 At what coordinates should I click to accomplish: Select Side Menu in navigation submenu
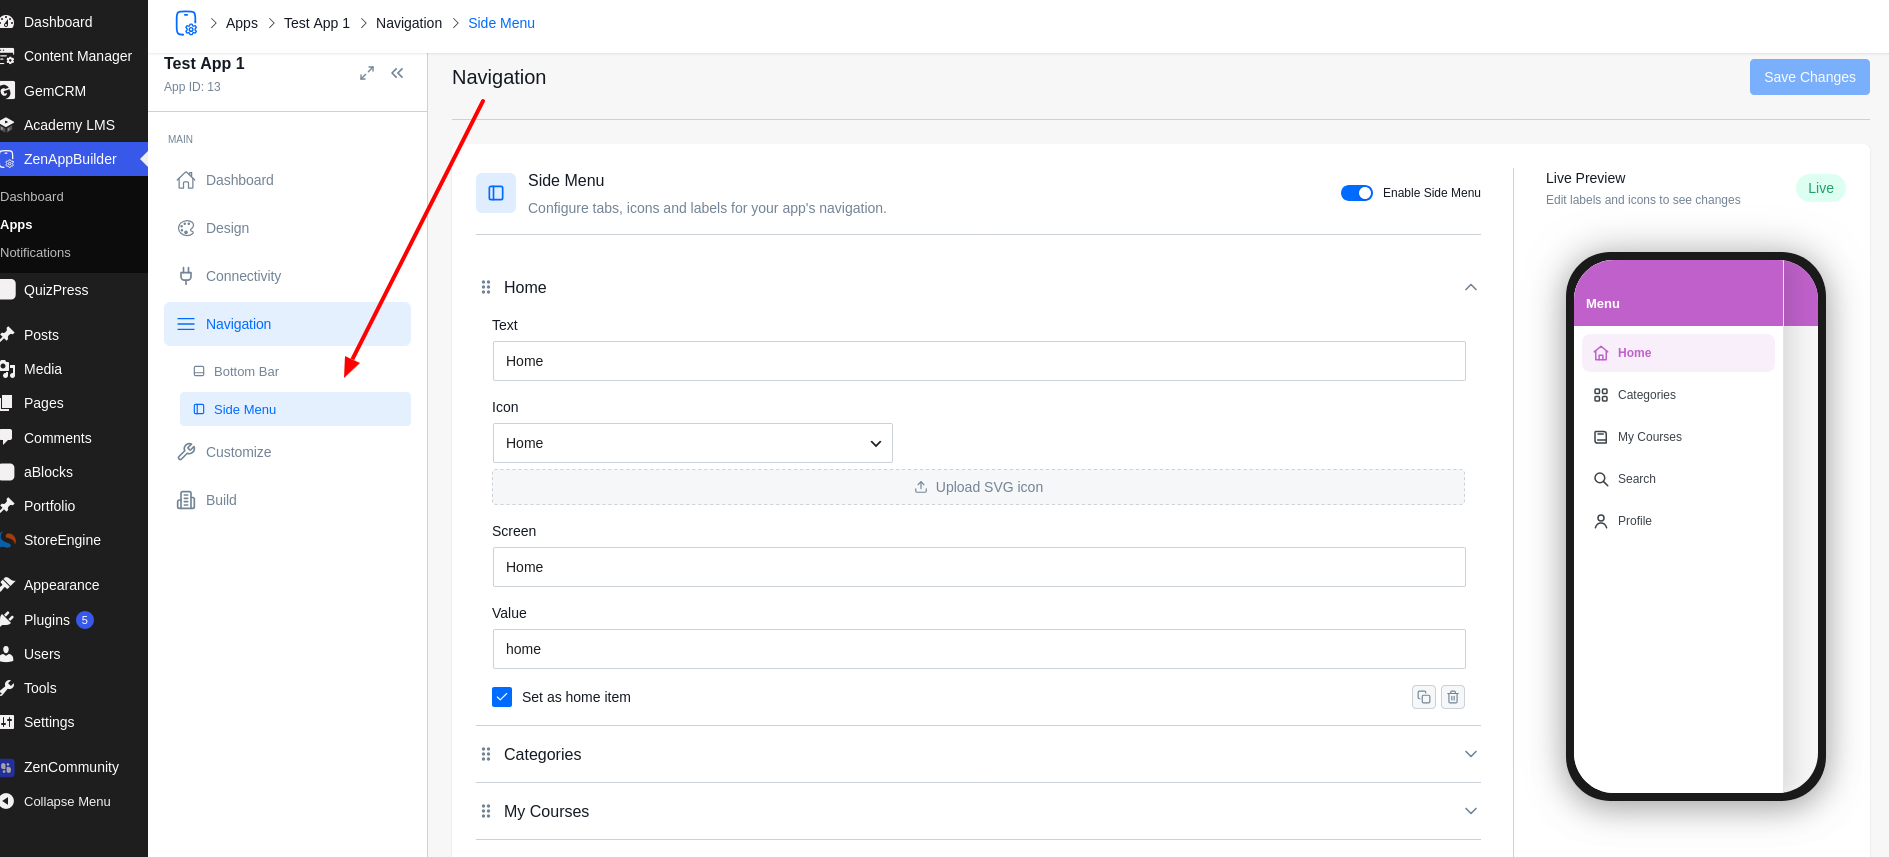click(x=295, y=409)
